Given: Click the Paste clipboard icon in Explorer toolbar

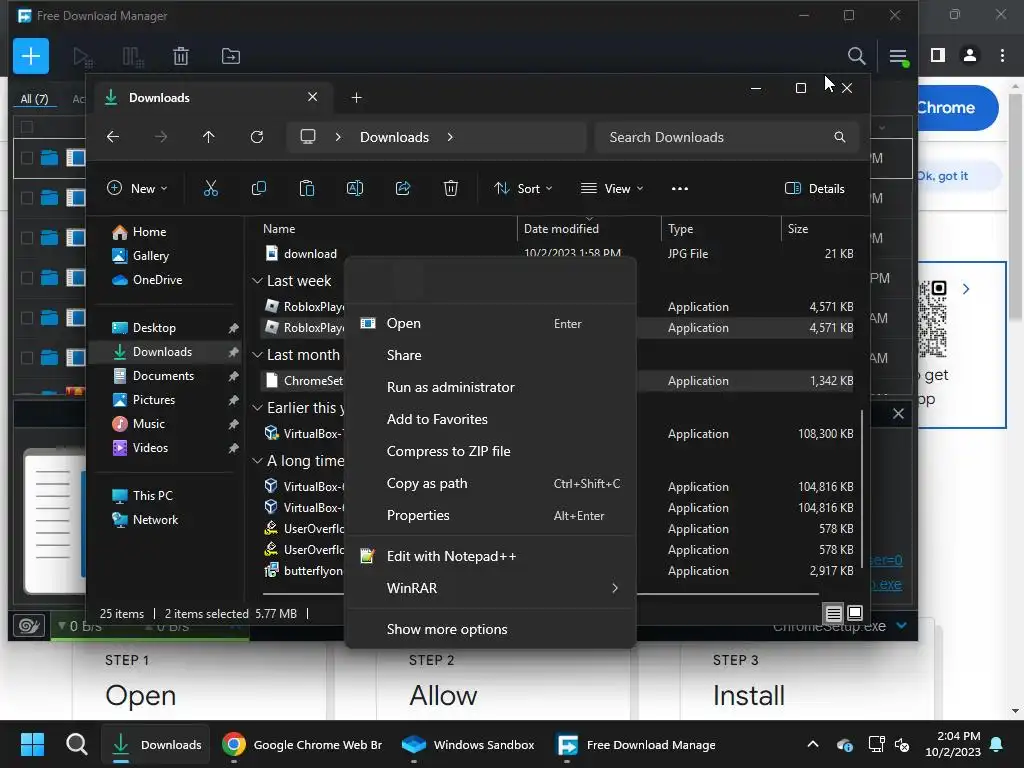Looking at the screenshot, I should pyautogui.click(x=306, y=189).
